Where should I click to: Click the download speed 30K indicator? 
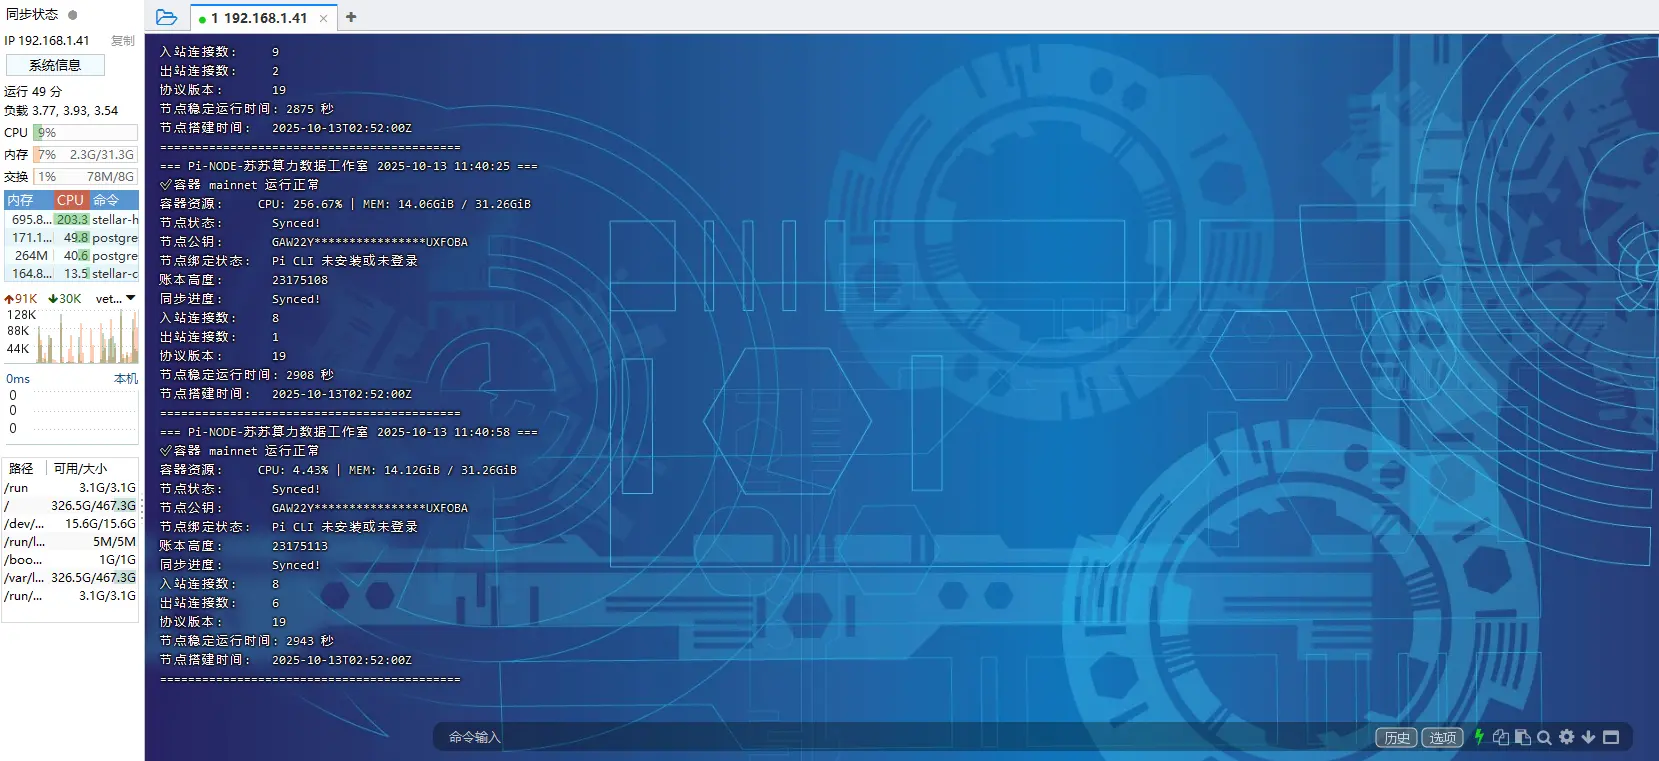click(65, 298)
